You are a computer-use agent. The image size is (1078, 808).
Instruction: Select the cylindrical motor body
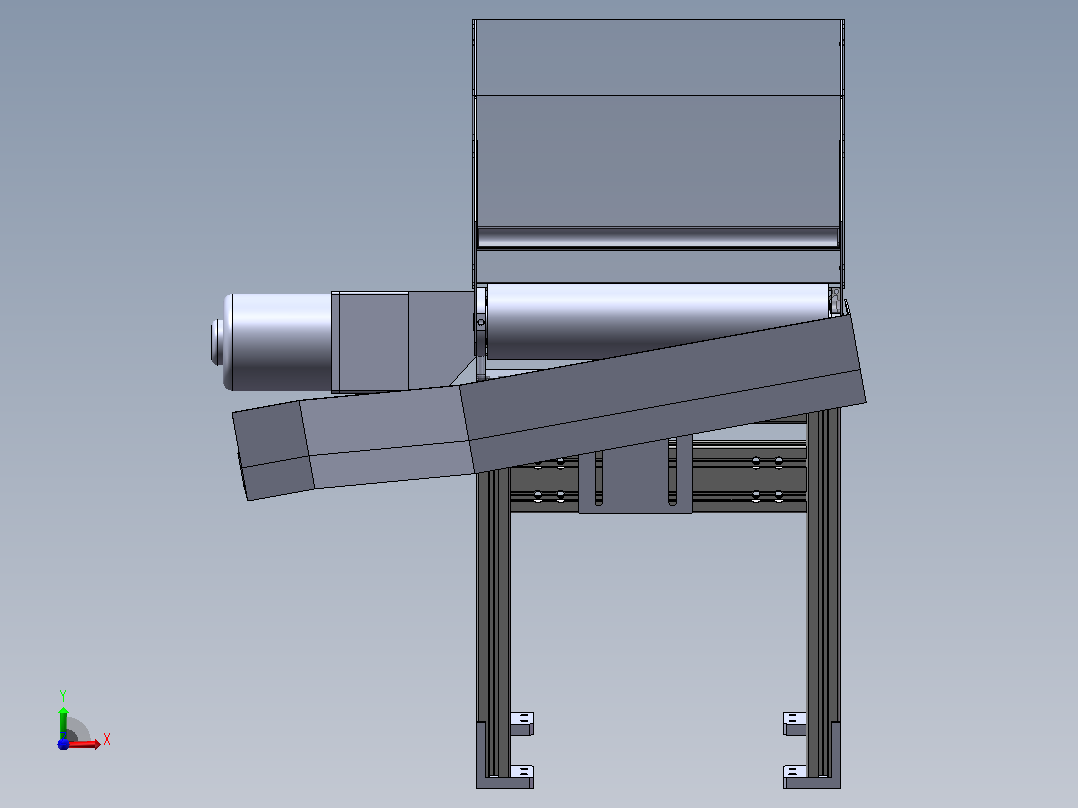(278, 342)
